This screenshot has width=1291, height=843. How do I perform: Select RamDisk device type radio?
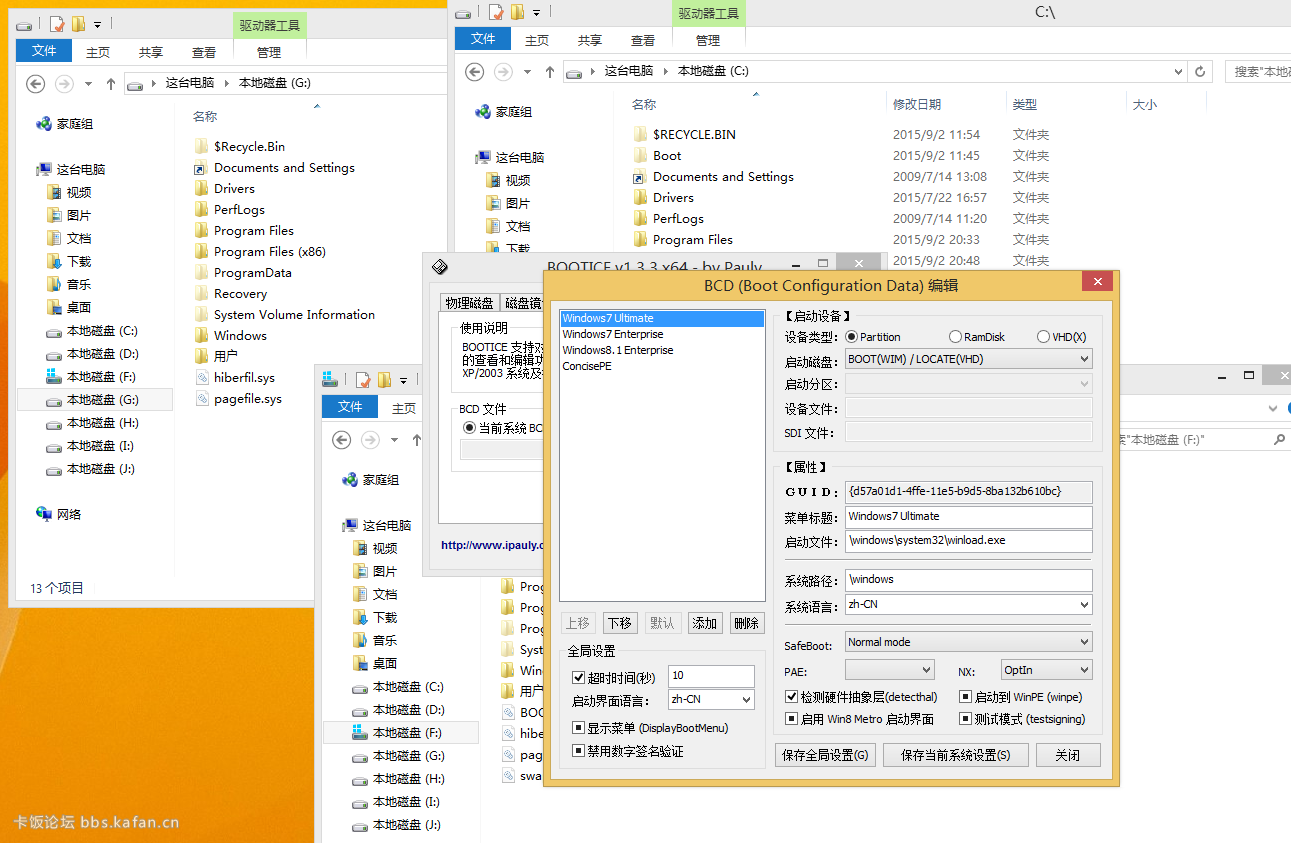(955, 337)
